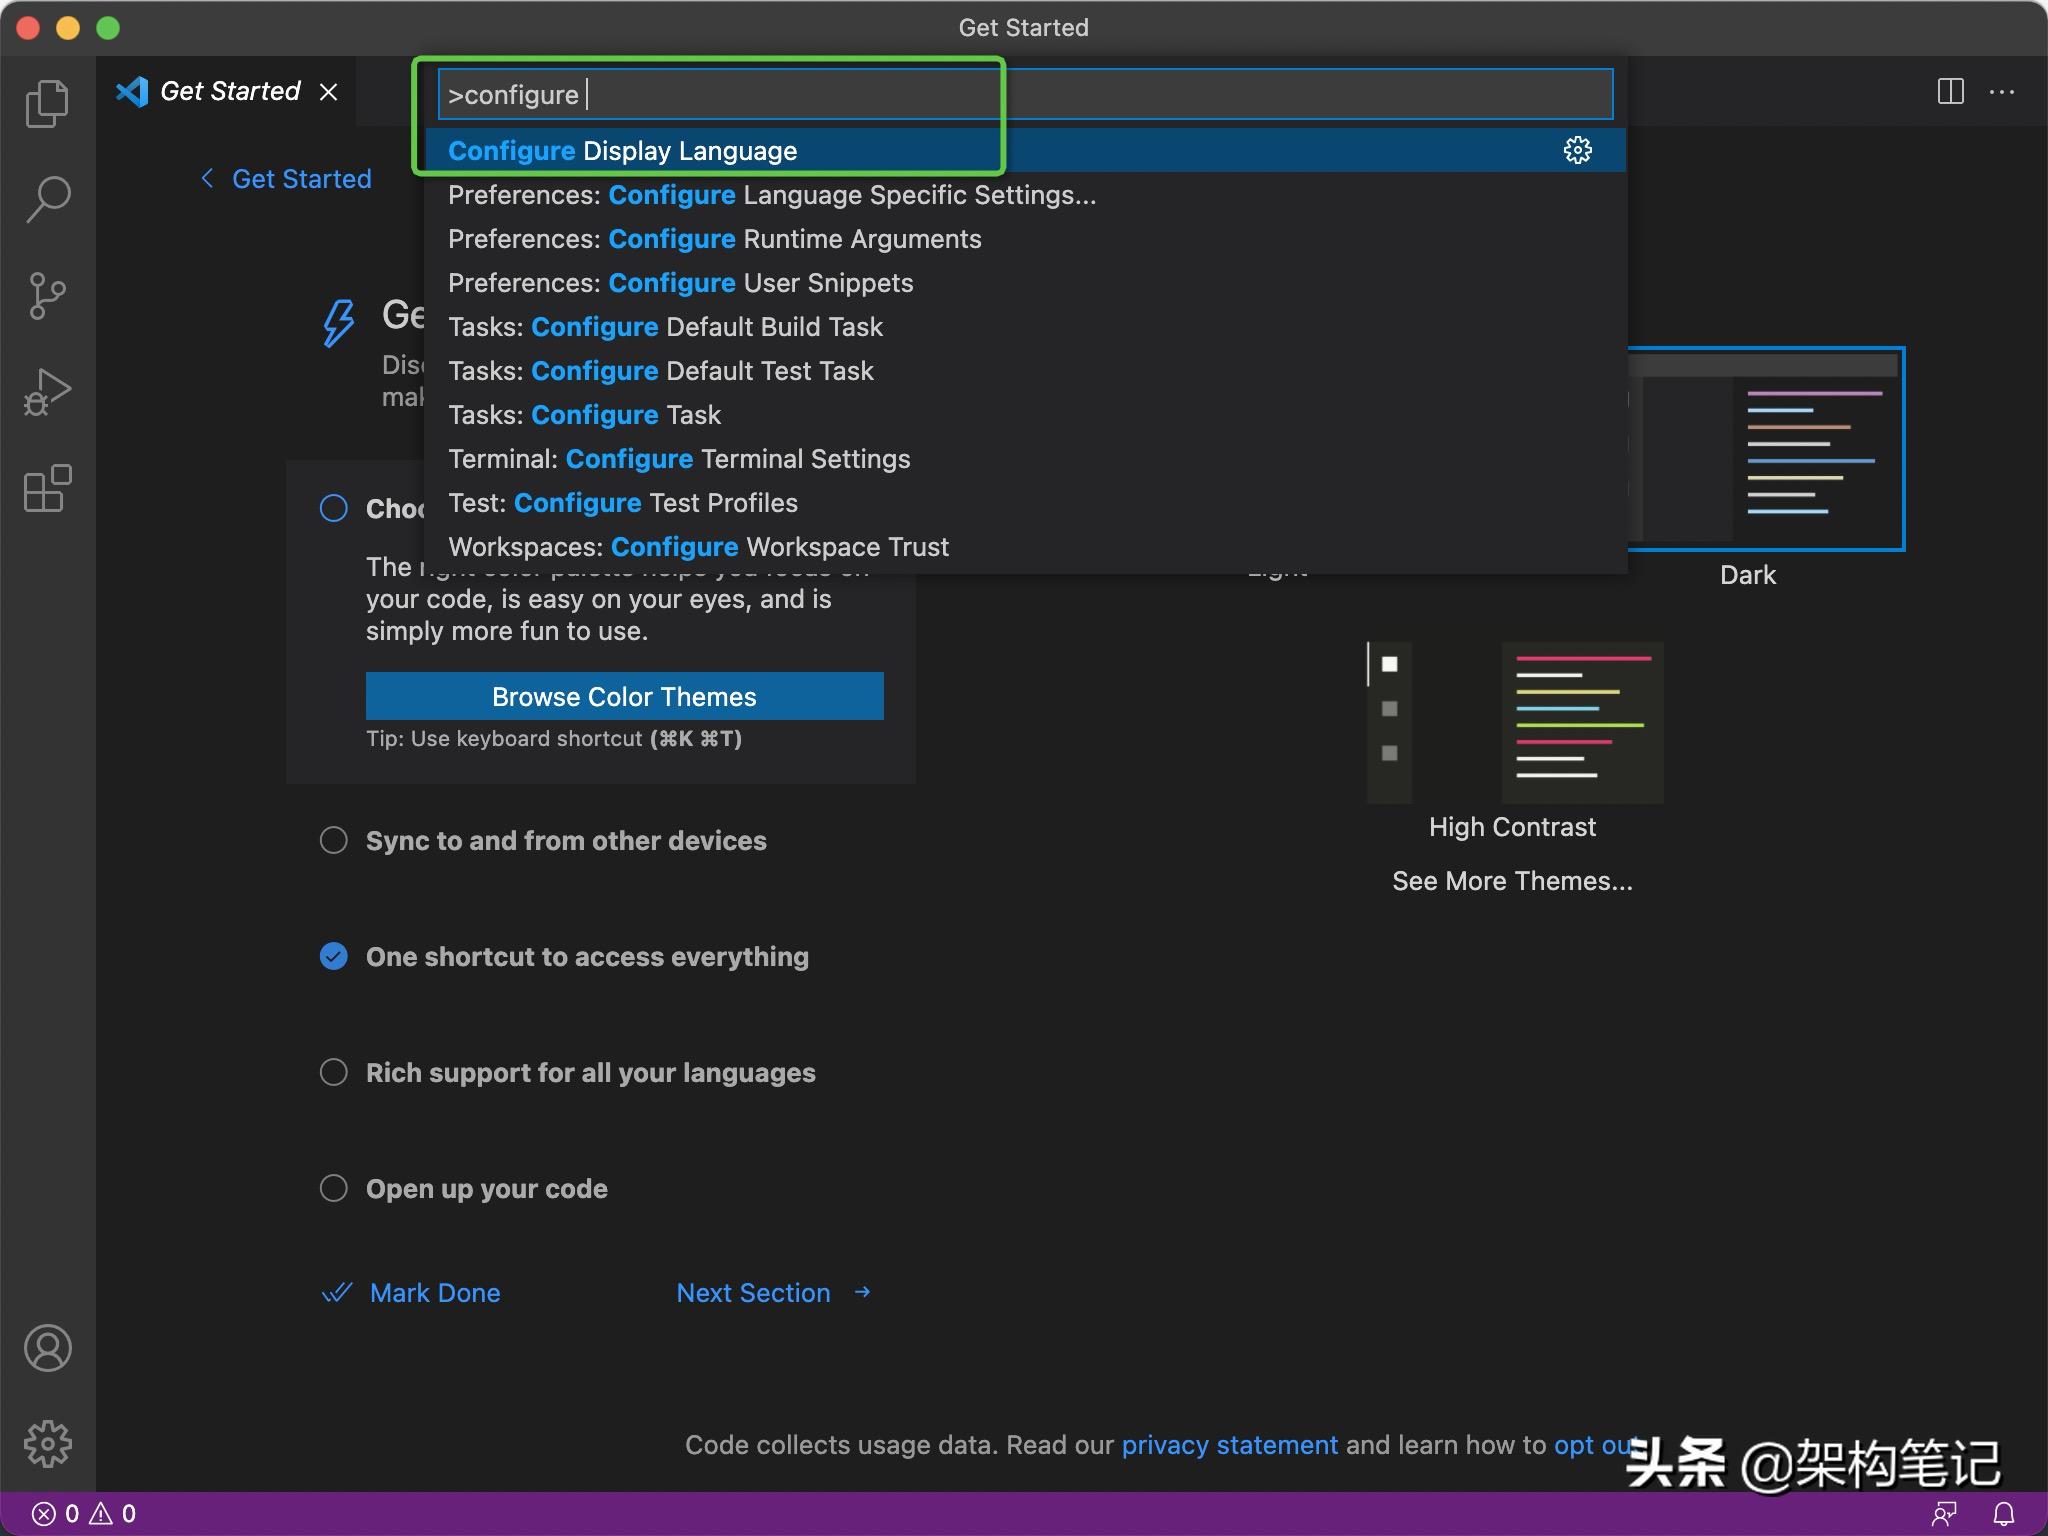Select the Choose theme step radio circle

pyautogui.click(x=333, y=508)
